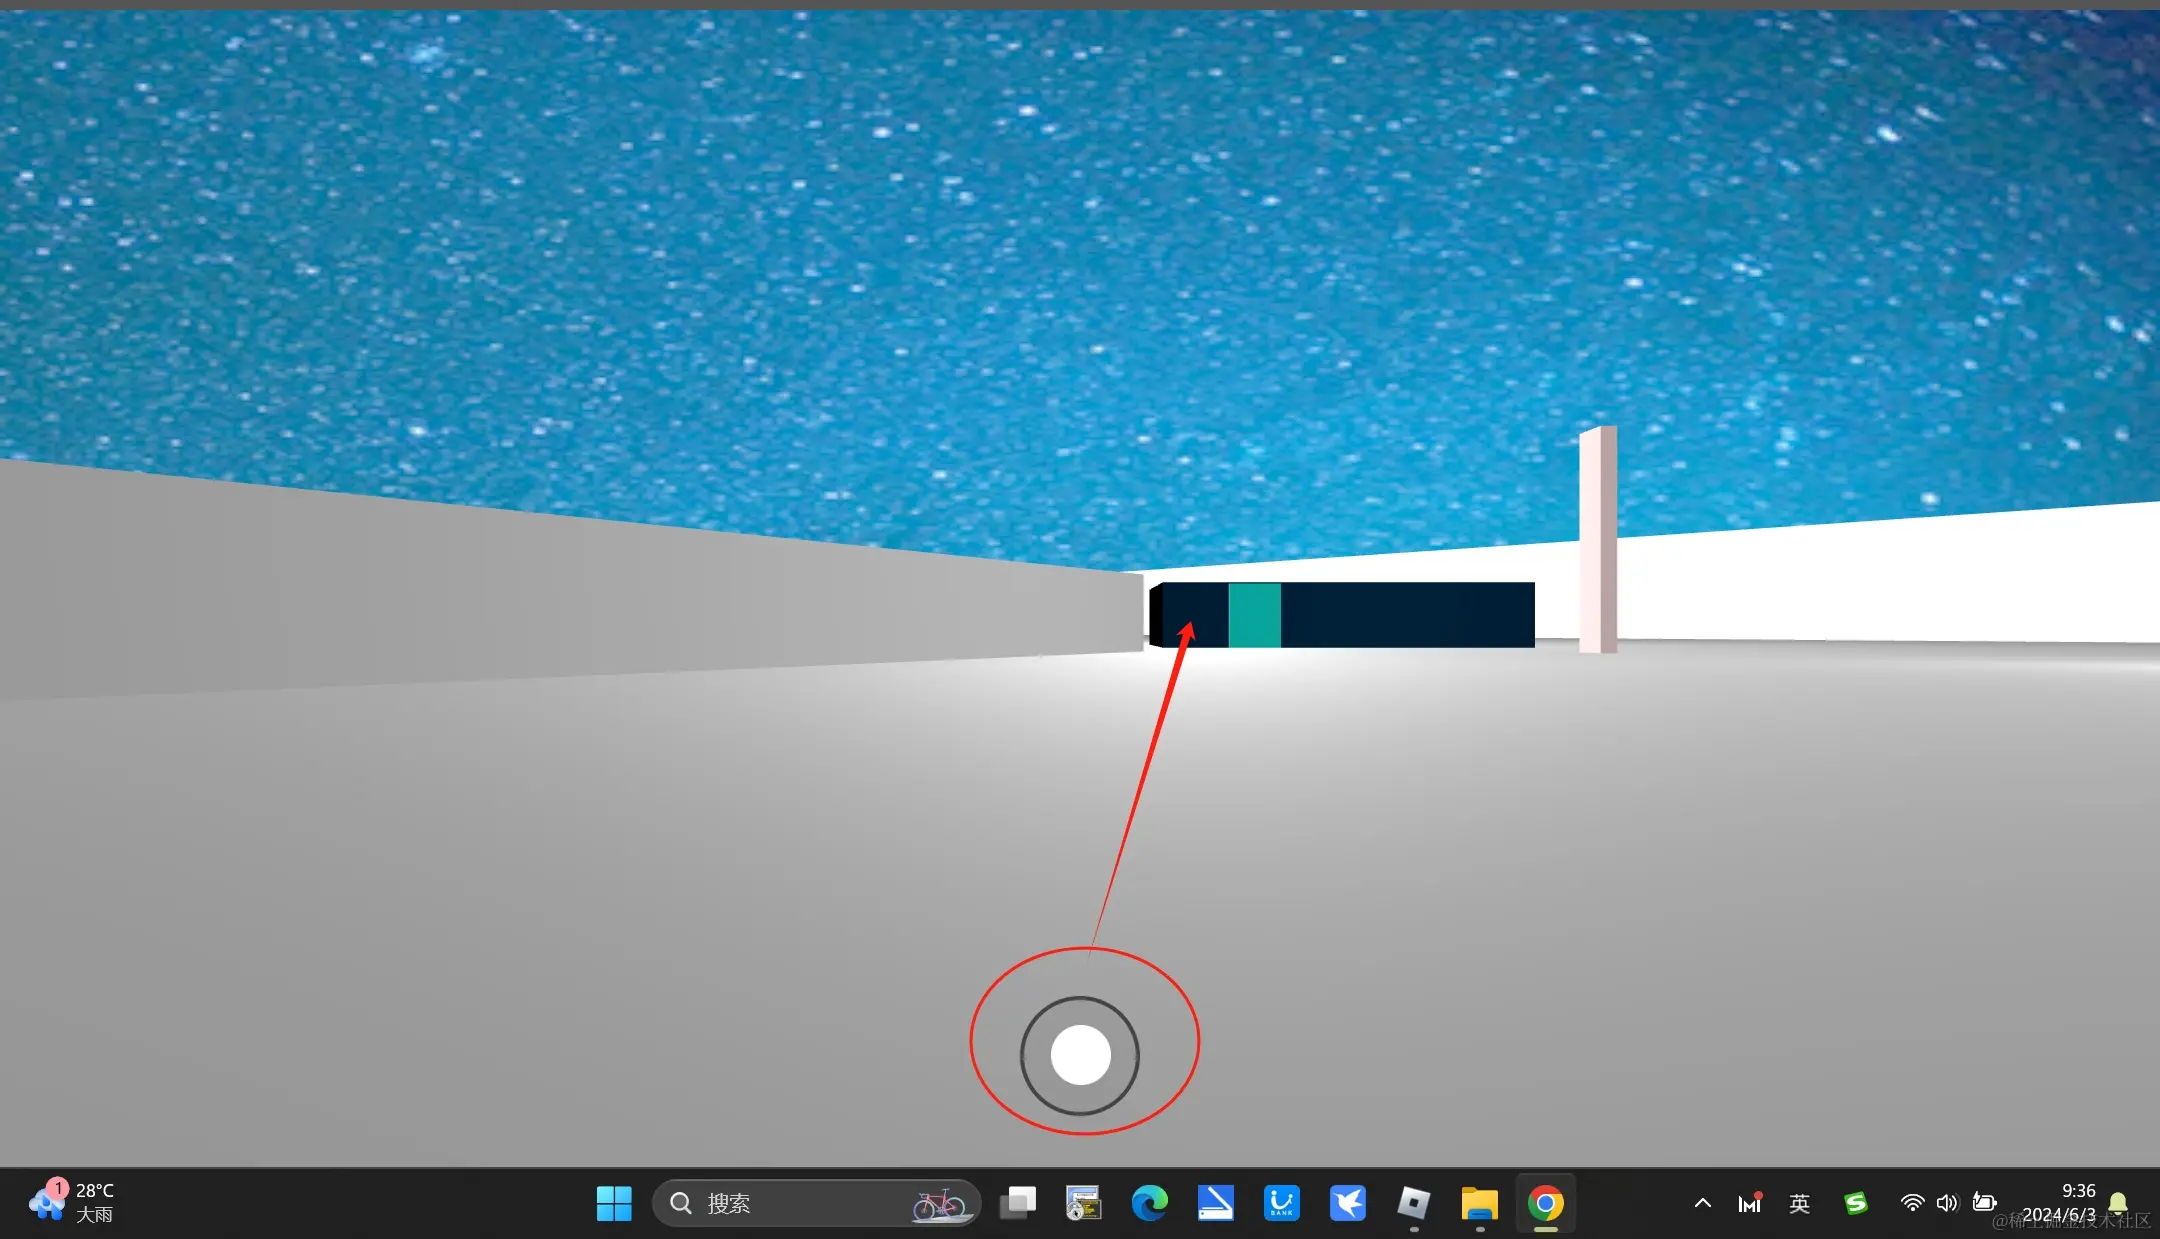The image size is (2160, 1239).
Task: Open Microsoft Edge from the taskbar
Action: point(1150,1204)
